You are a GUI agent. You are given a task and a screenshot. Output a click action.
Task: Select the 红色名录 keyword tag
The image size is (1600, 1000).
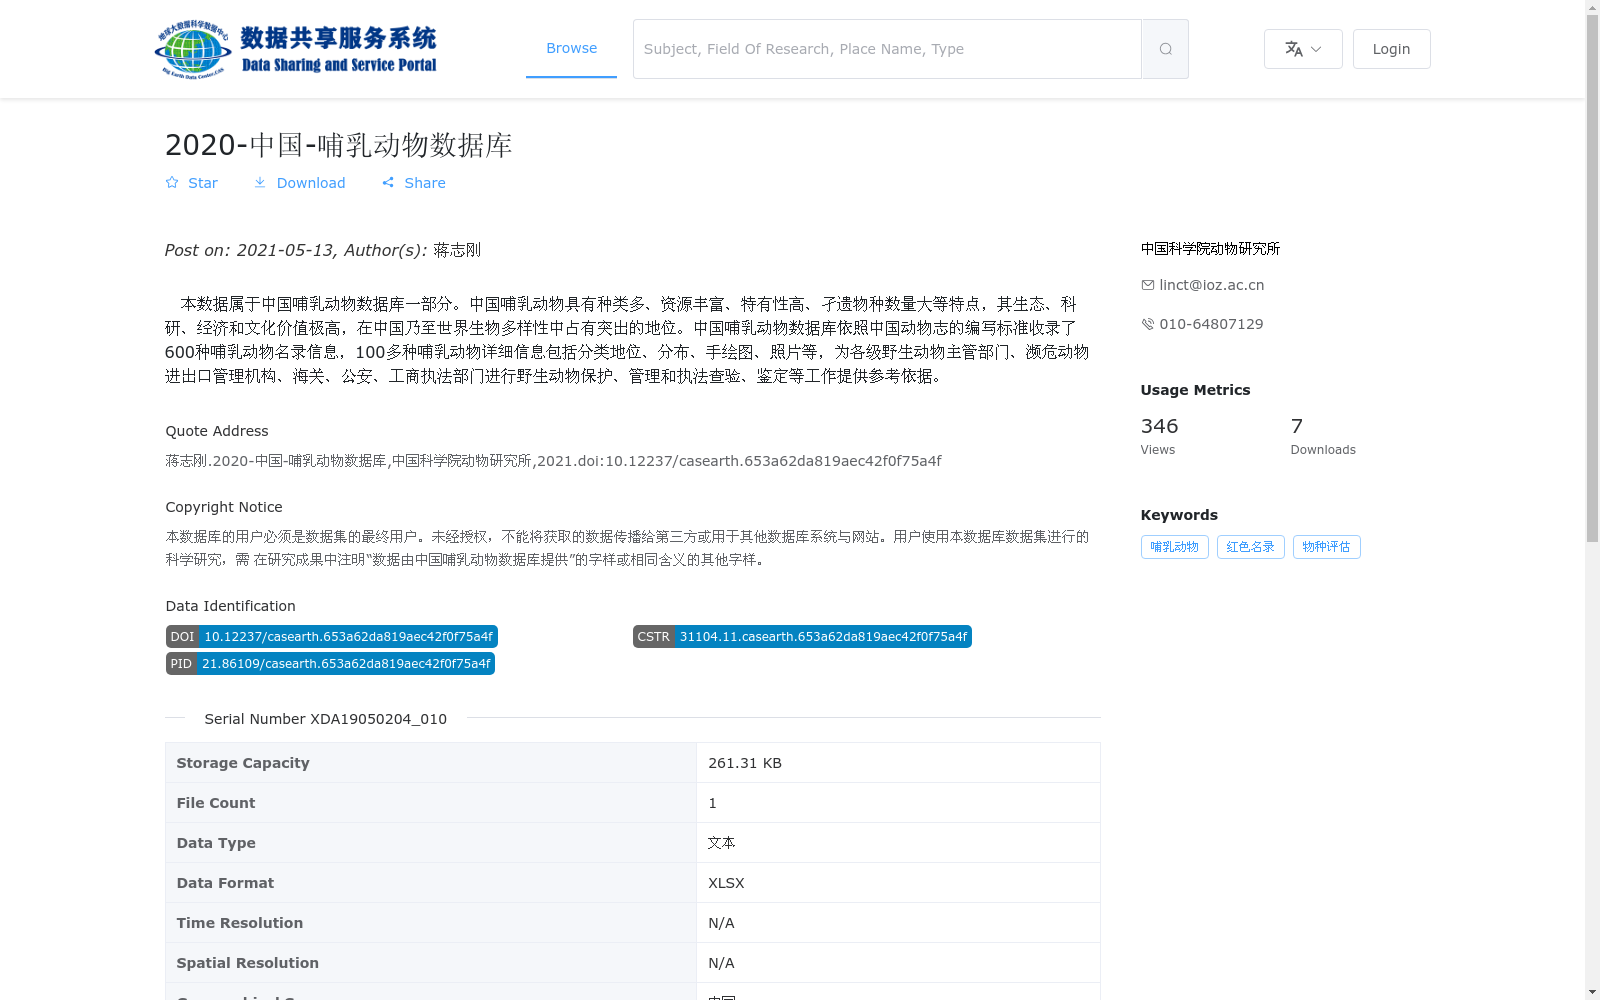[x=1250, y=547]
